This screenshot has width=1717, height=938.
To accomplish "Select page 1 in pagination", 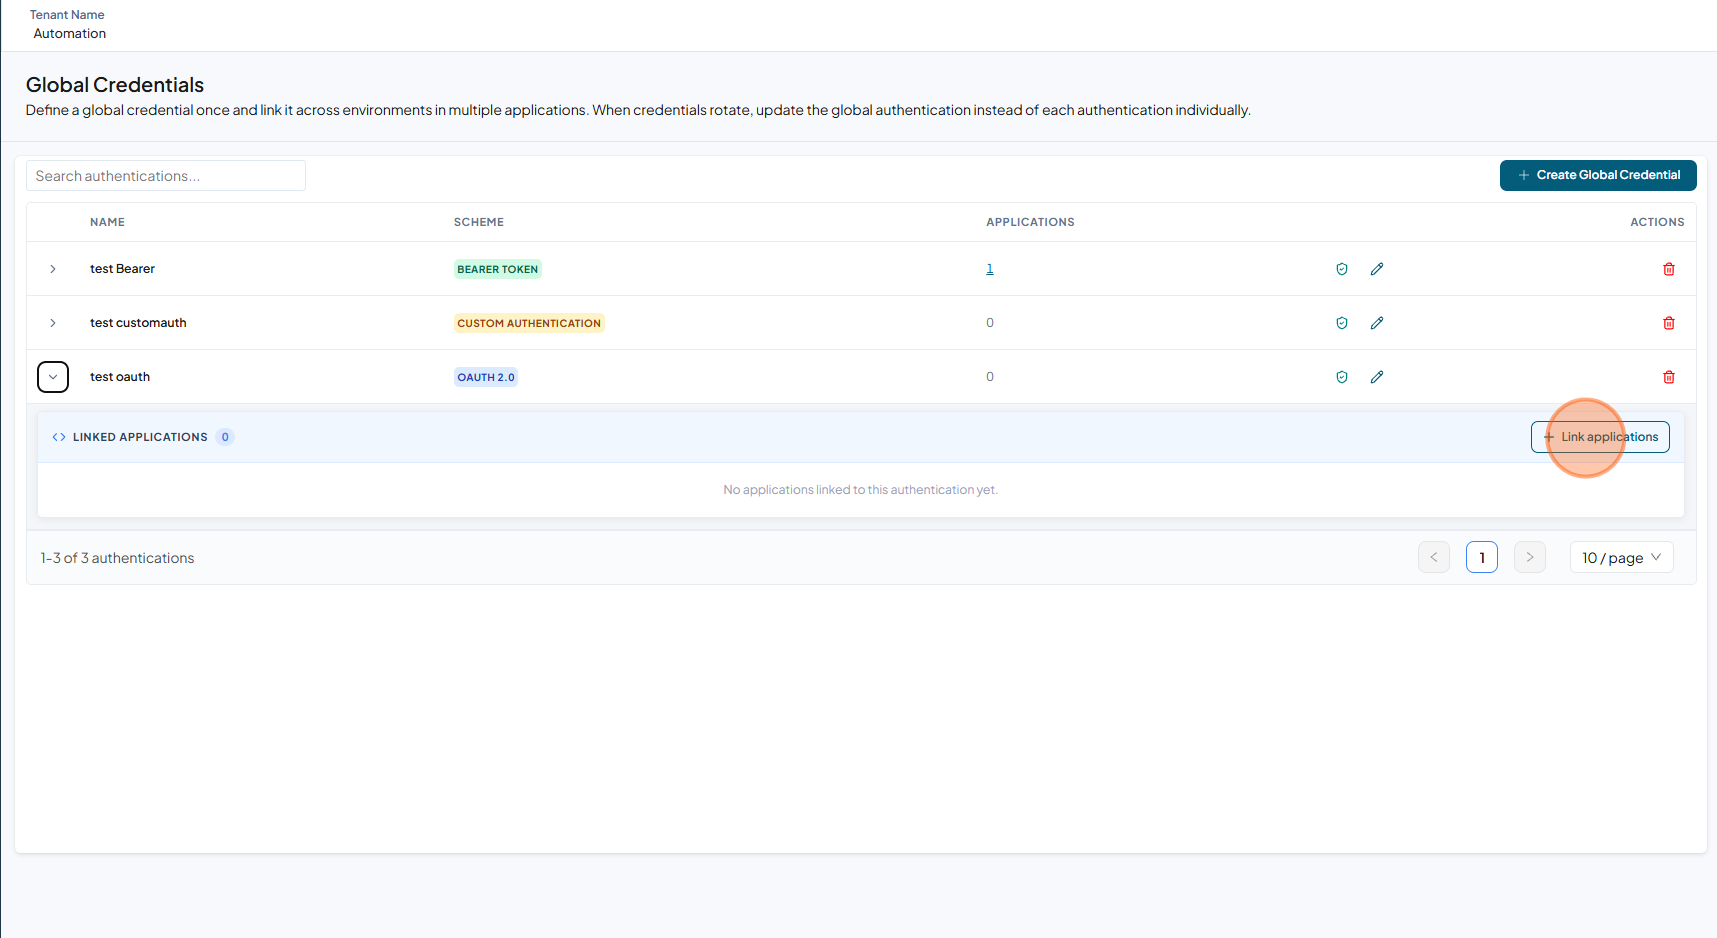I will (x=1482, y=557).
